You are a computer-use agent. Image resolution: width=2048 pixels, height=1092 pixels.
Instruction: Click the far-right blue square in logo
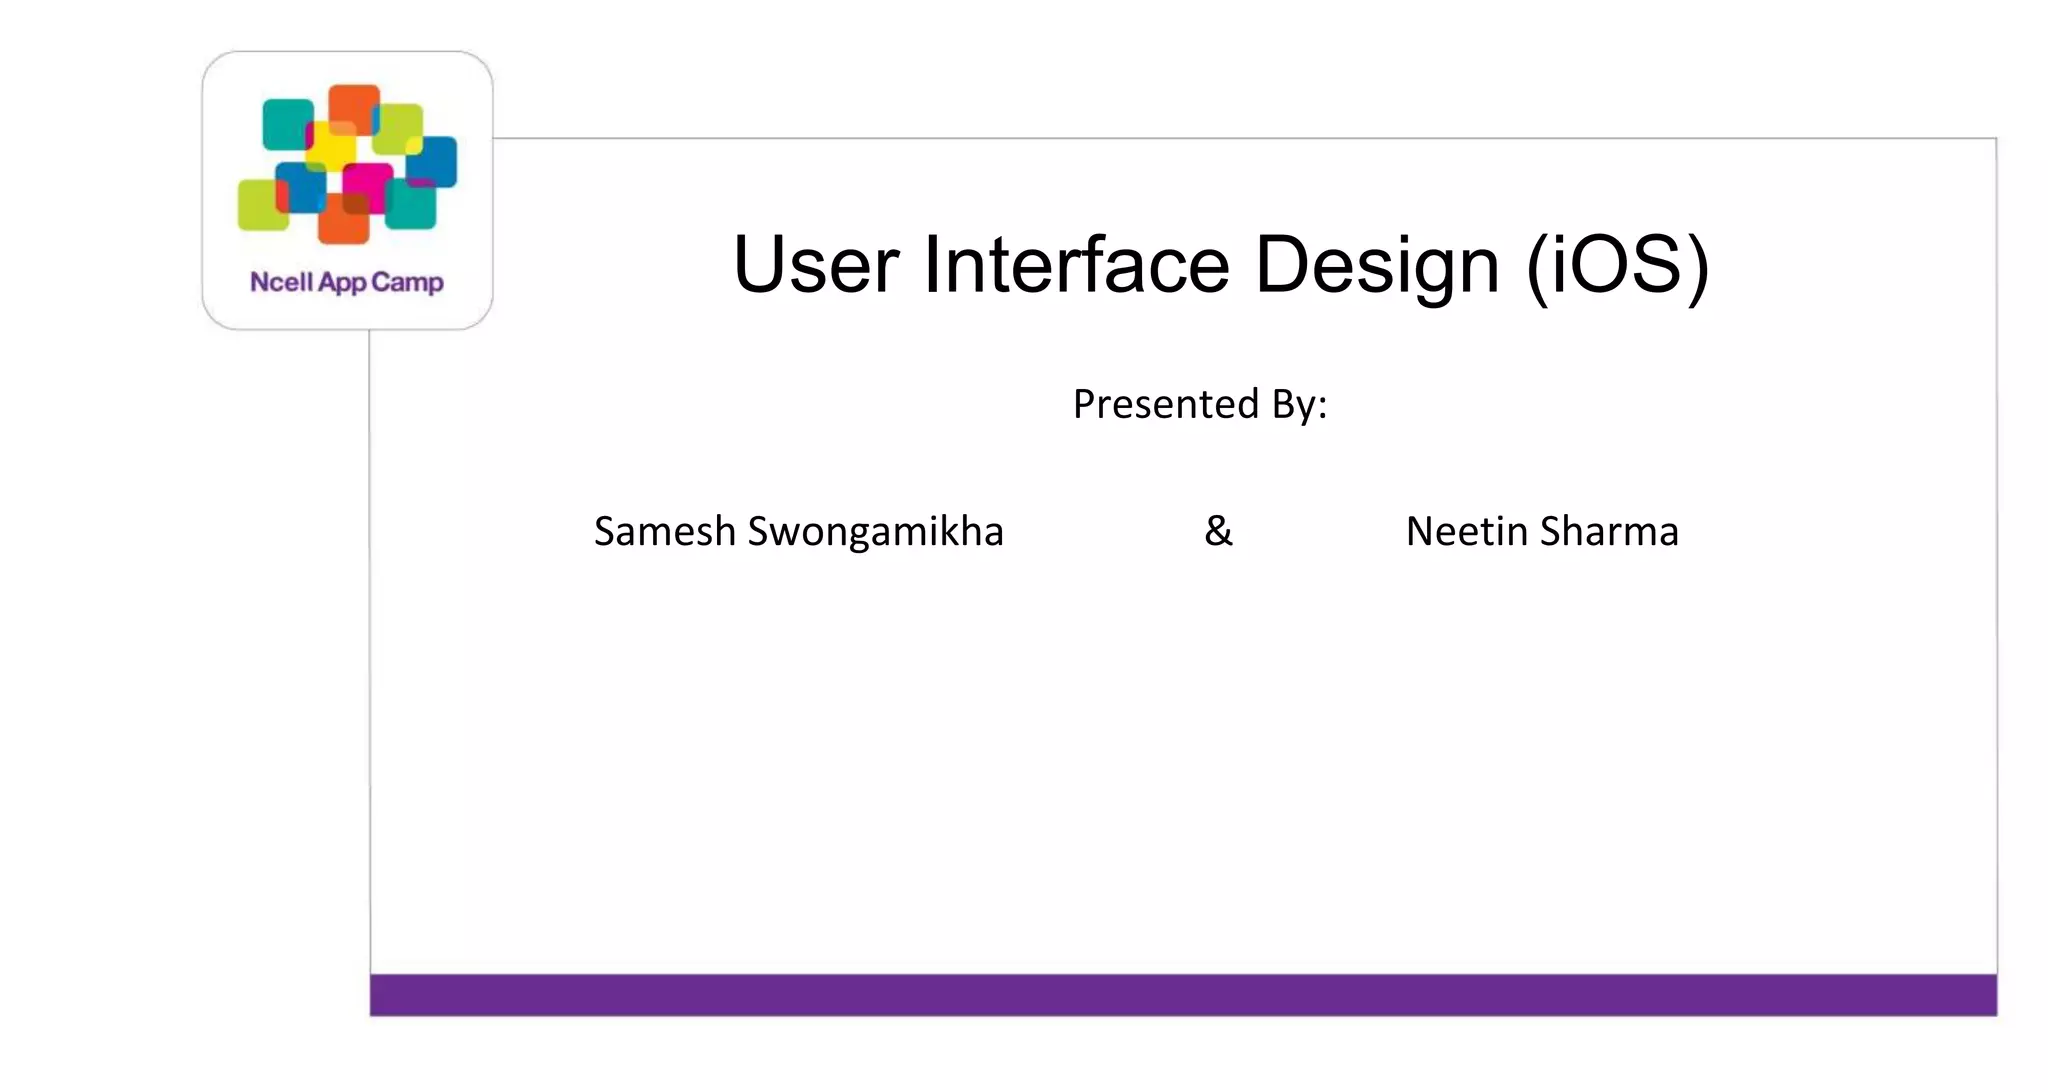click(435, 162)
